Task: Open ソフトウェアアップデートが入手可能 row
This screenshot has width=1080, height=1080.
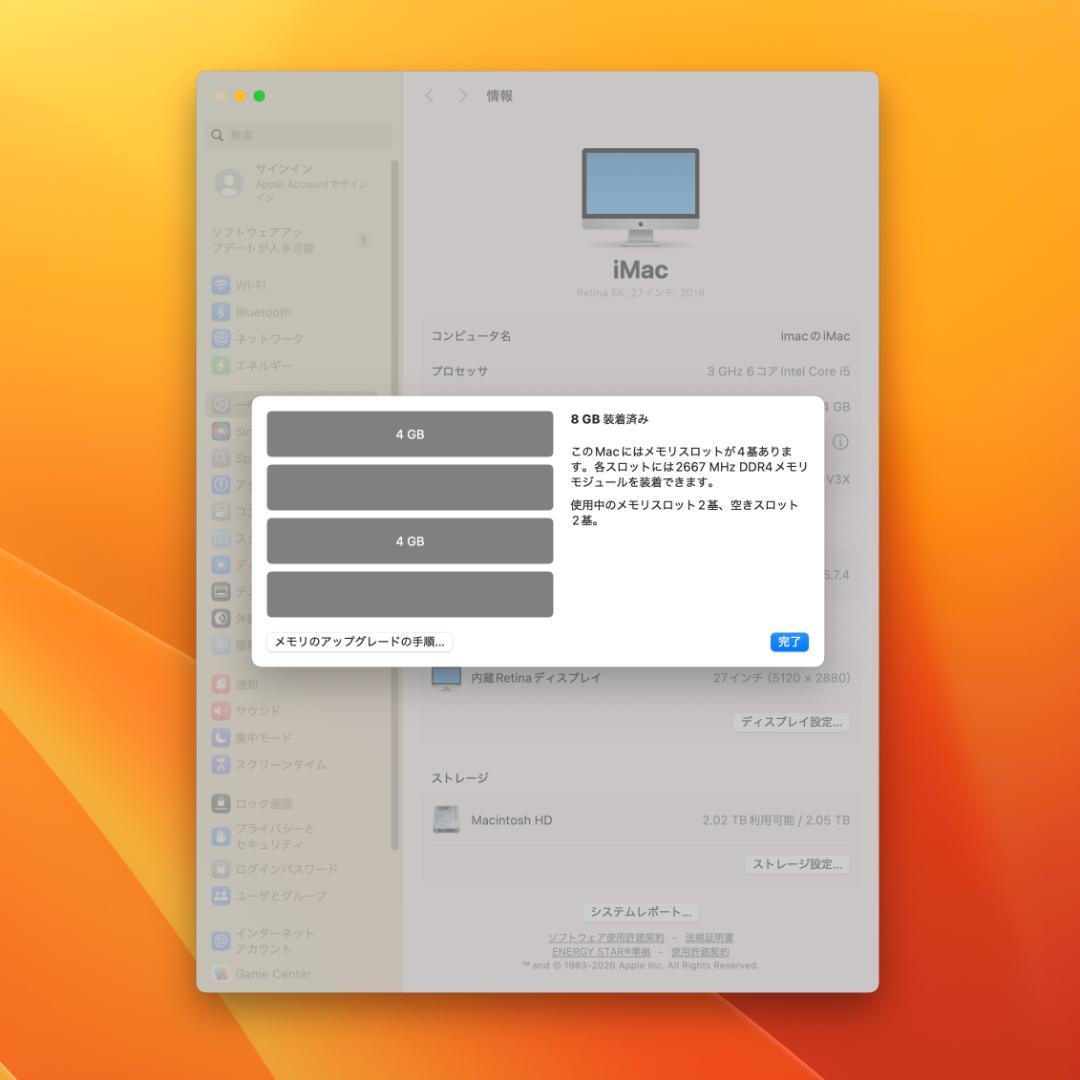Action: tap(292, 240)
